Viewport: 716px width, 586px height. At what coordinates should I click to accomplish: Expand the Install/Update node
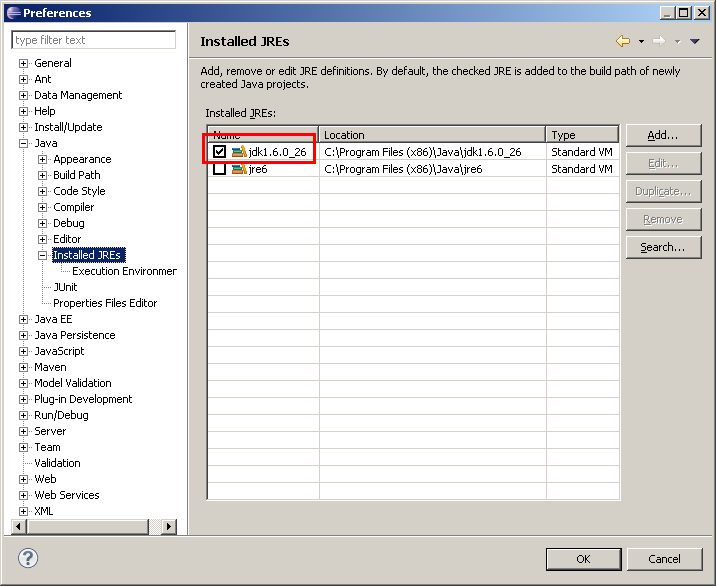point(23,127)
